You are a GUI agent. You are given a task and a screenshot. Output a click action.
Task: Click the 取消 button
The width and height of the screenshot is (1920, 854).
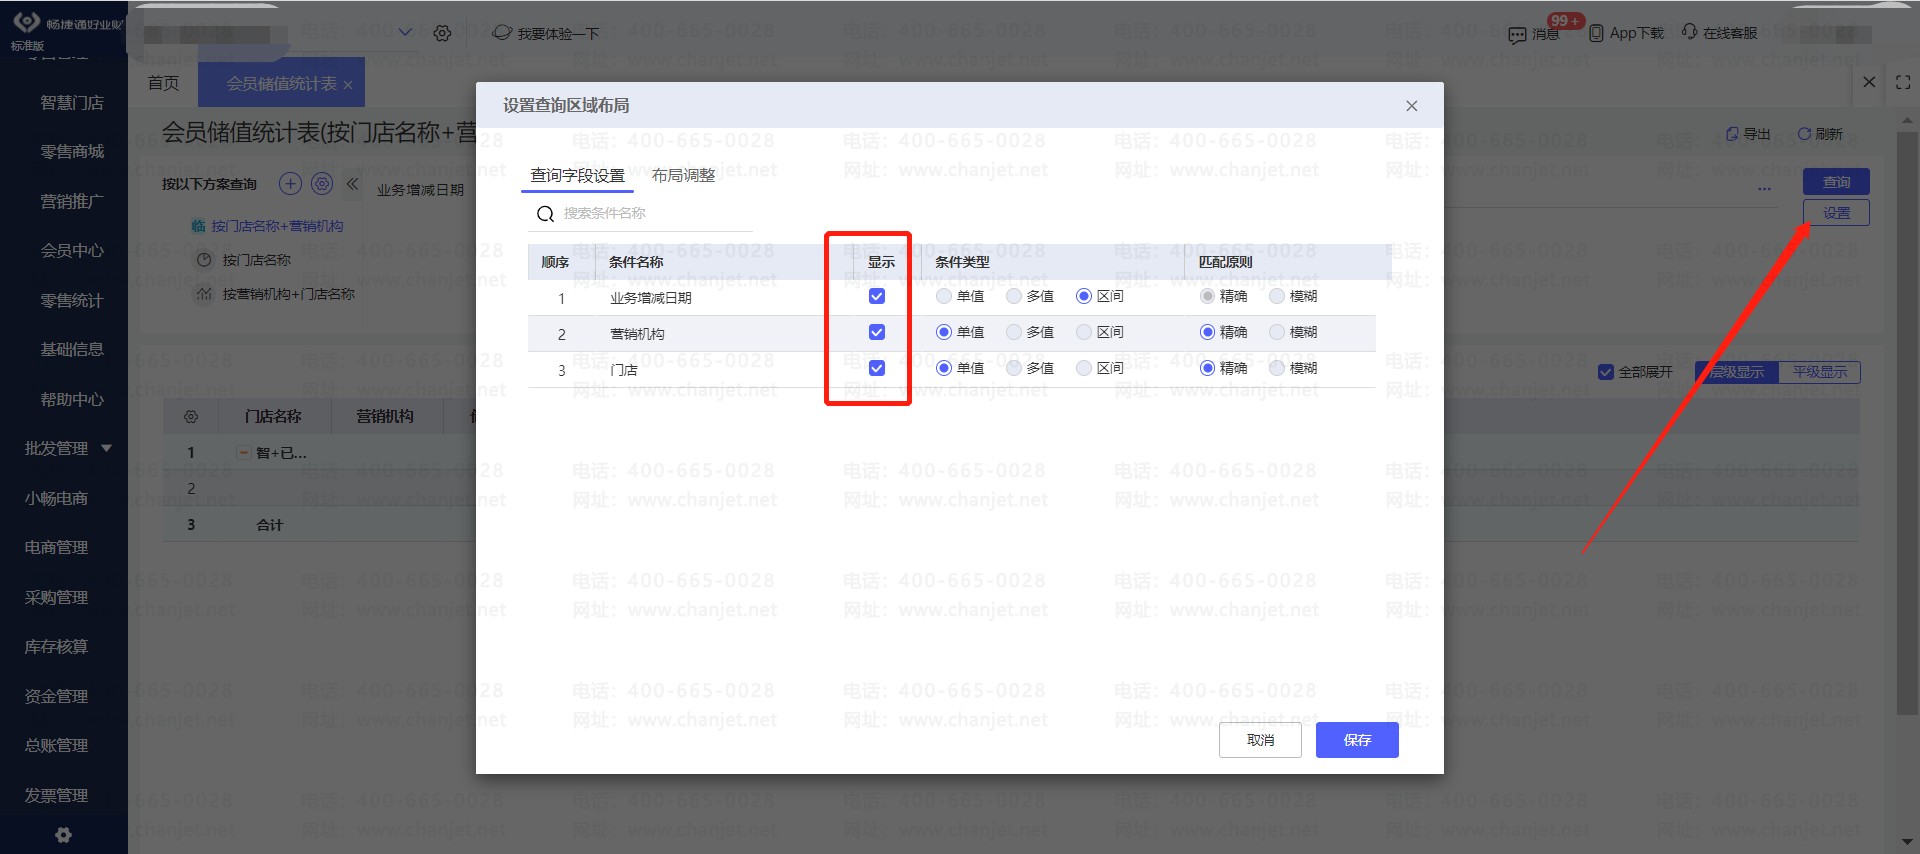click(x=1260, y=740)
